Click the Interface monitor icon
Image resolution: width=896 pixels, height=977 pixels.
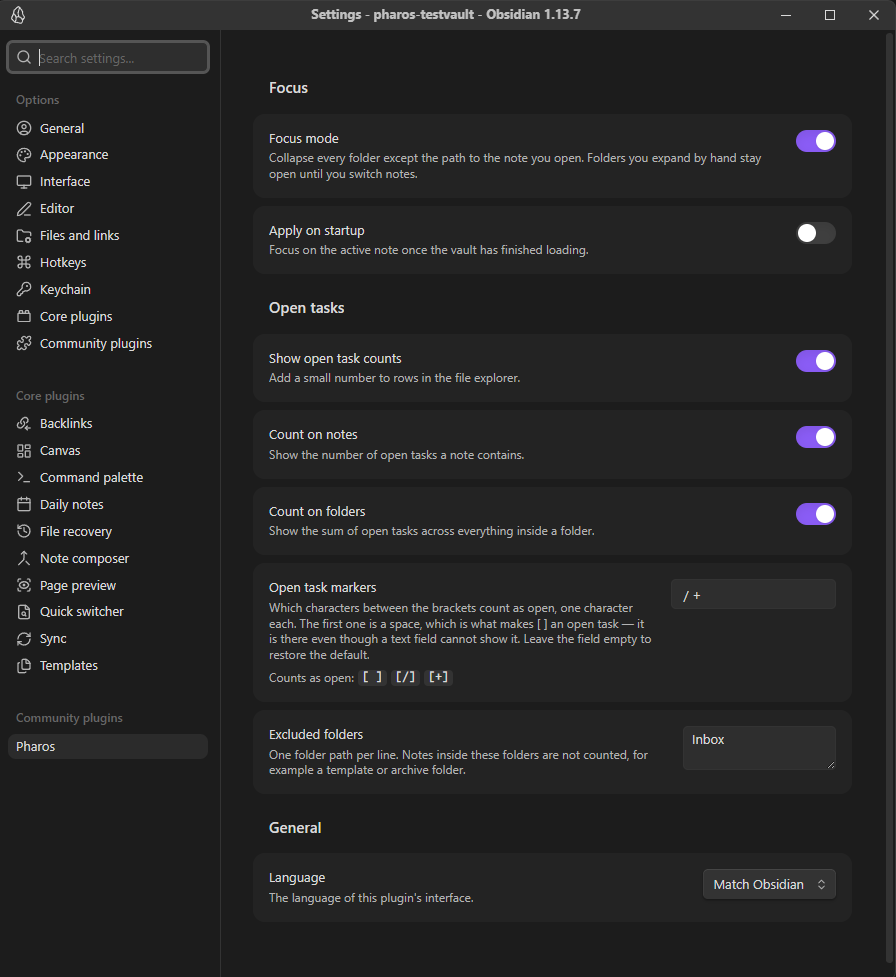point(24,181)
